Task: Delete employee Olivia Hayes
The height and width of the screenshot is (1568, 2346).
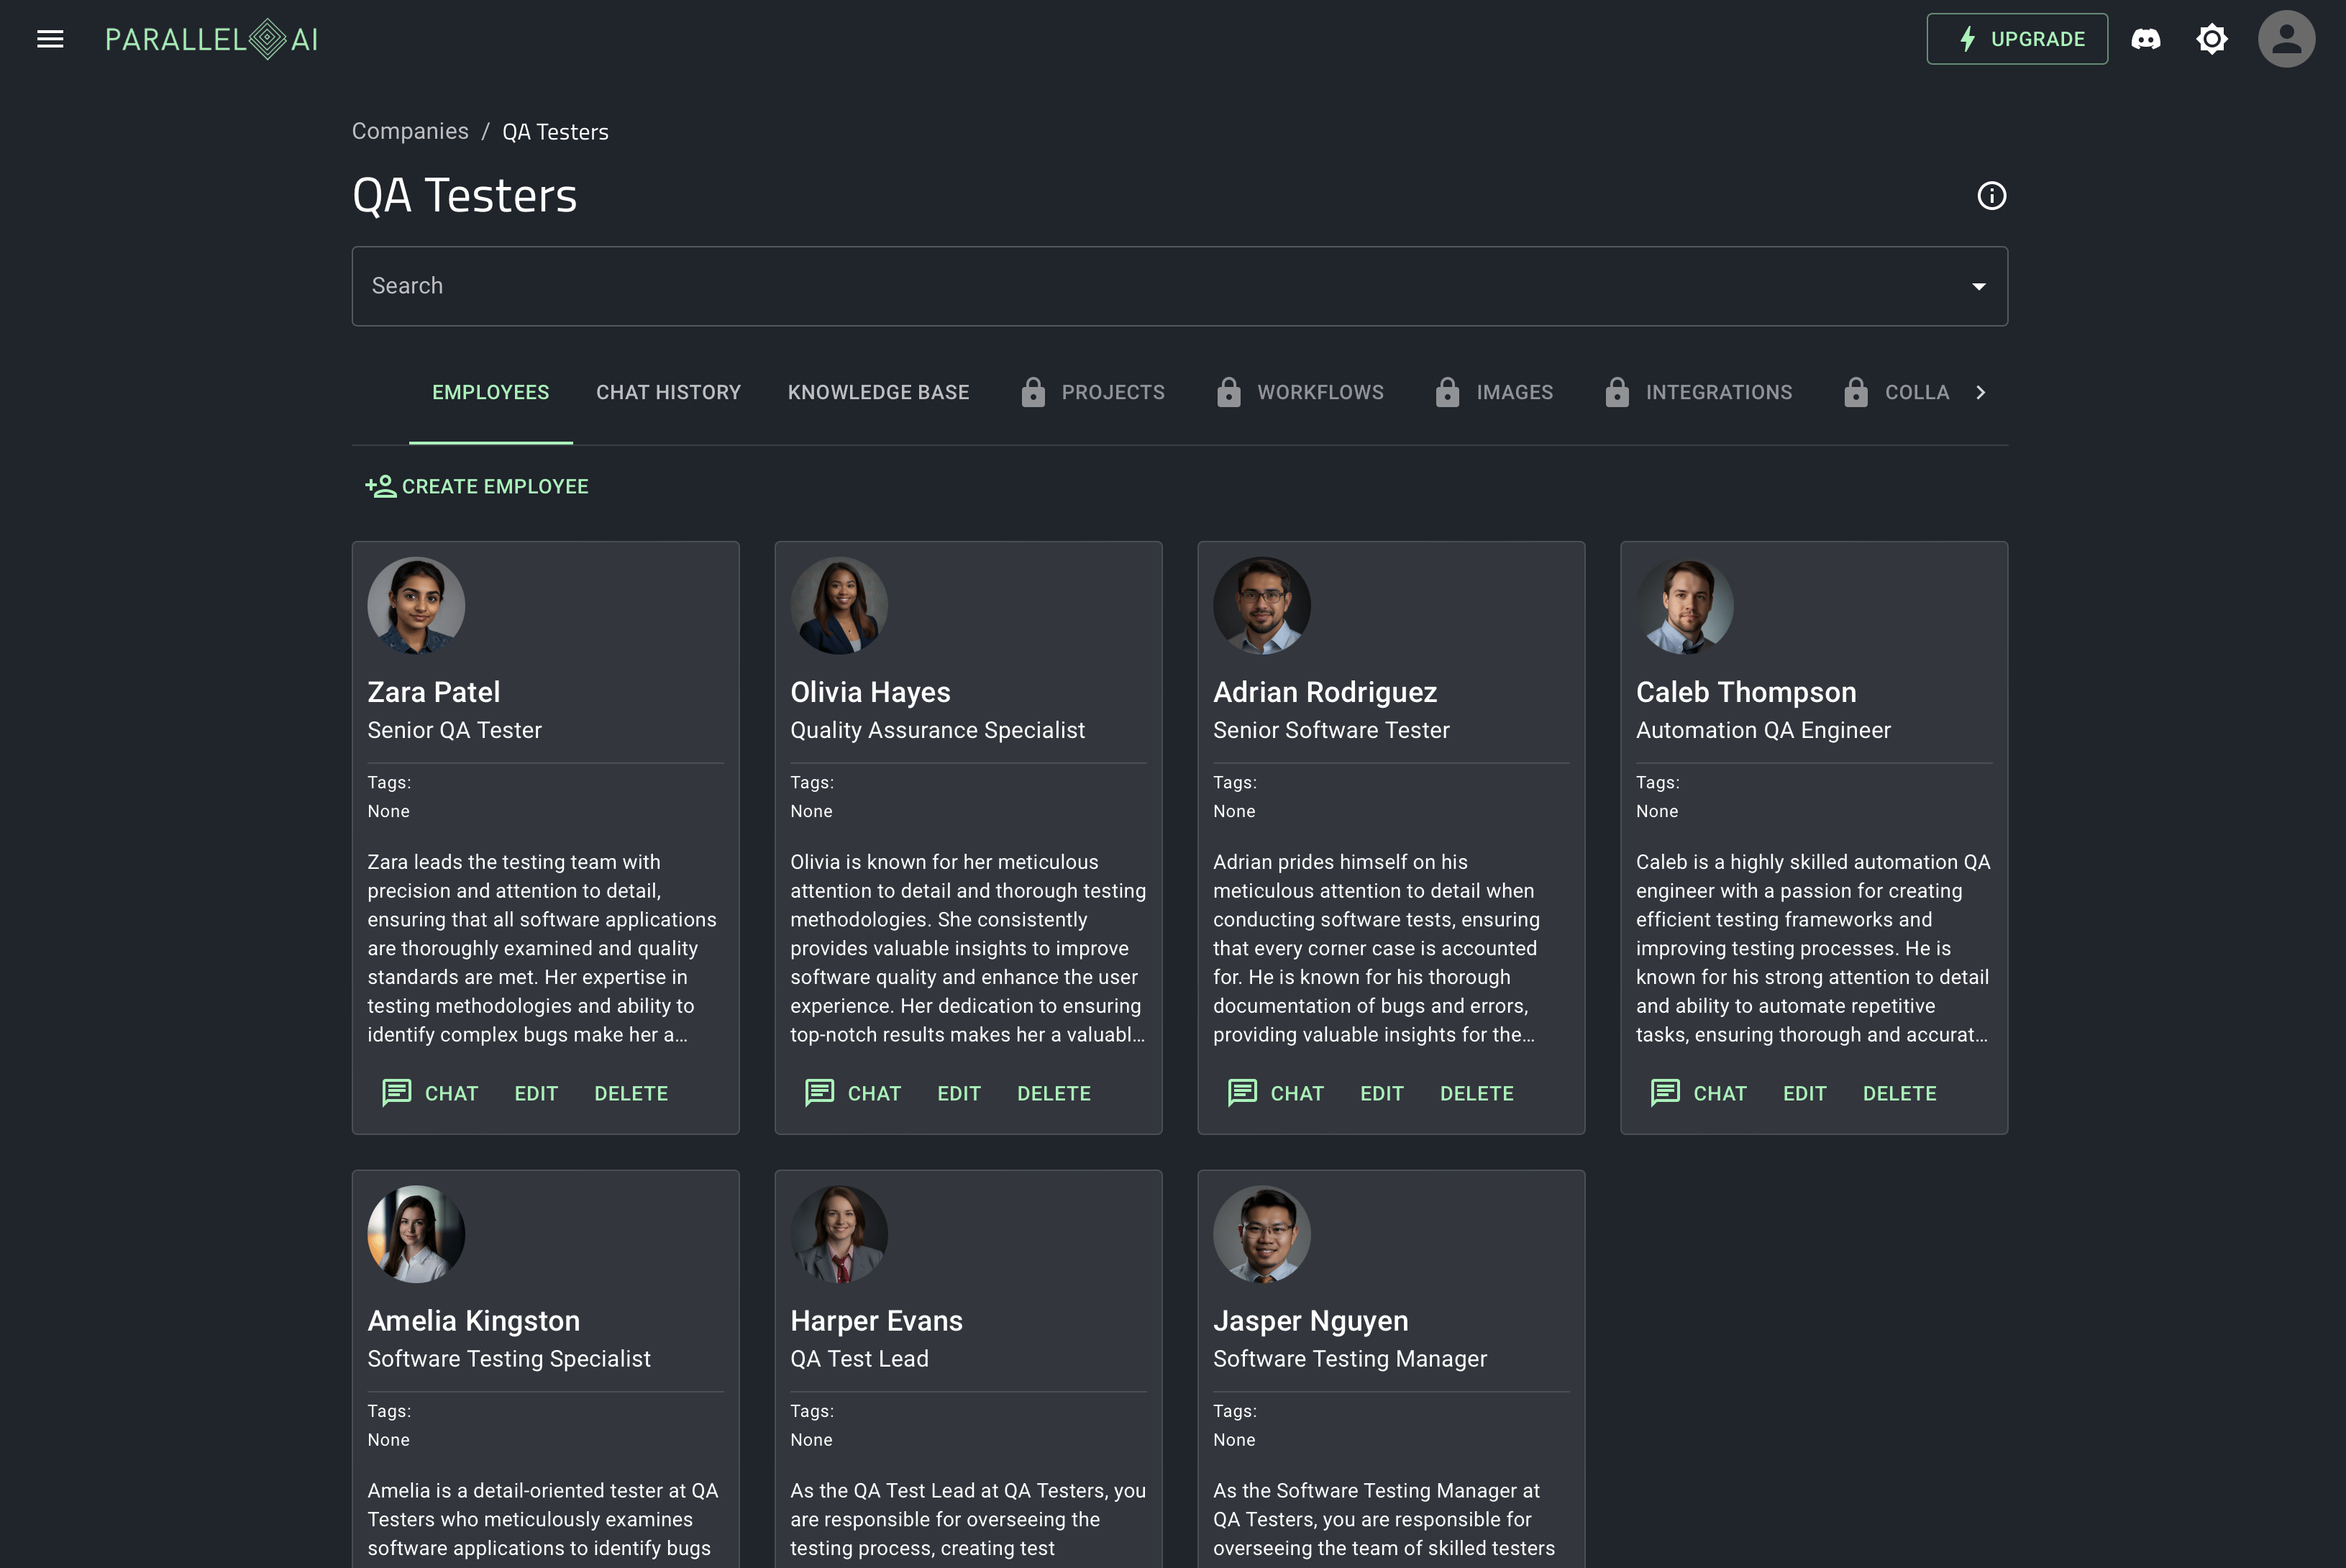Action: [x=1054, y=1093]
